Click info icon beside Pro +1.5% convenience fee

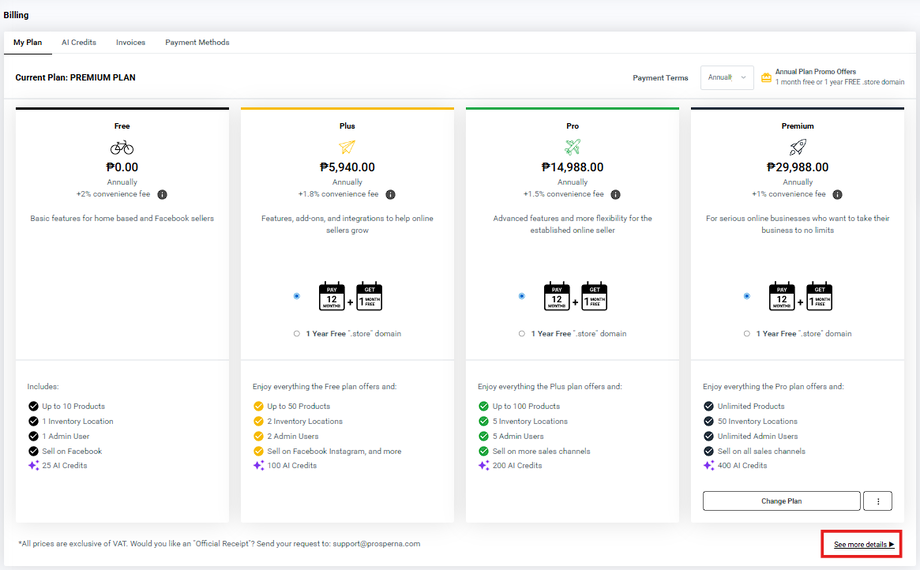[615, 195]
